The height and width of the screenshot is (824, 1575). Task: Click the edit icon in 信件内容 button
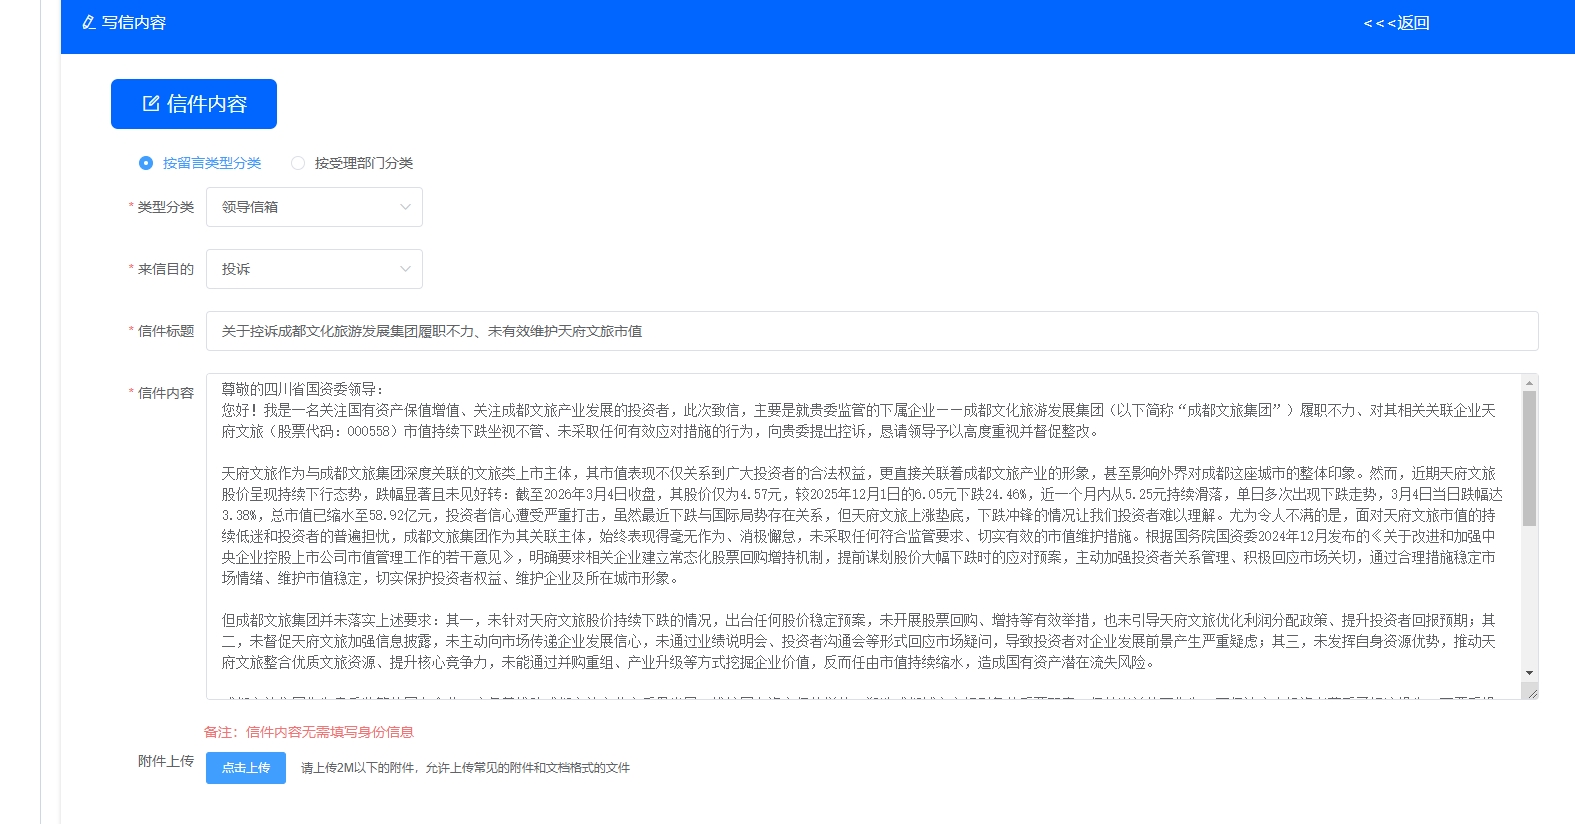151,104
